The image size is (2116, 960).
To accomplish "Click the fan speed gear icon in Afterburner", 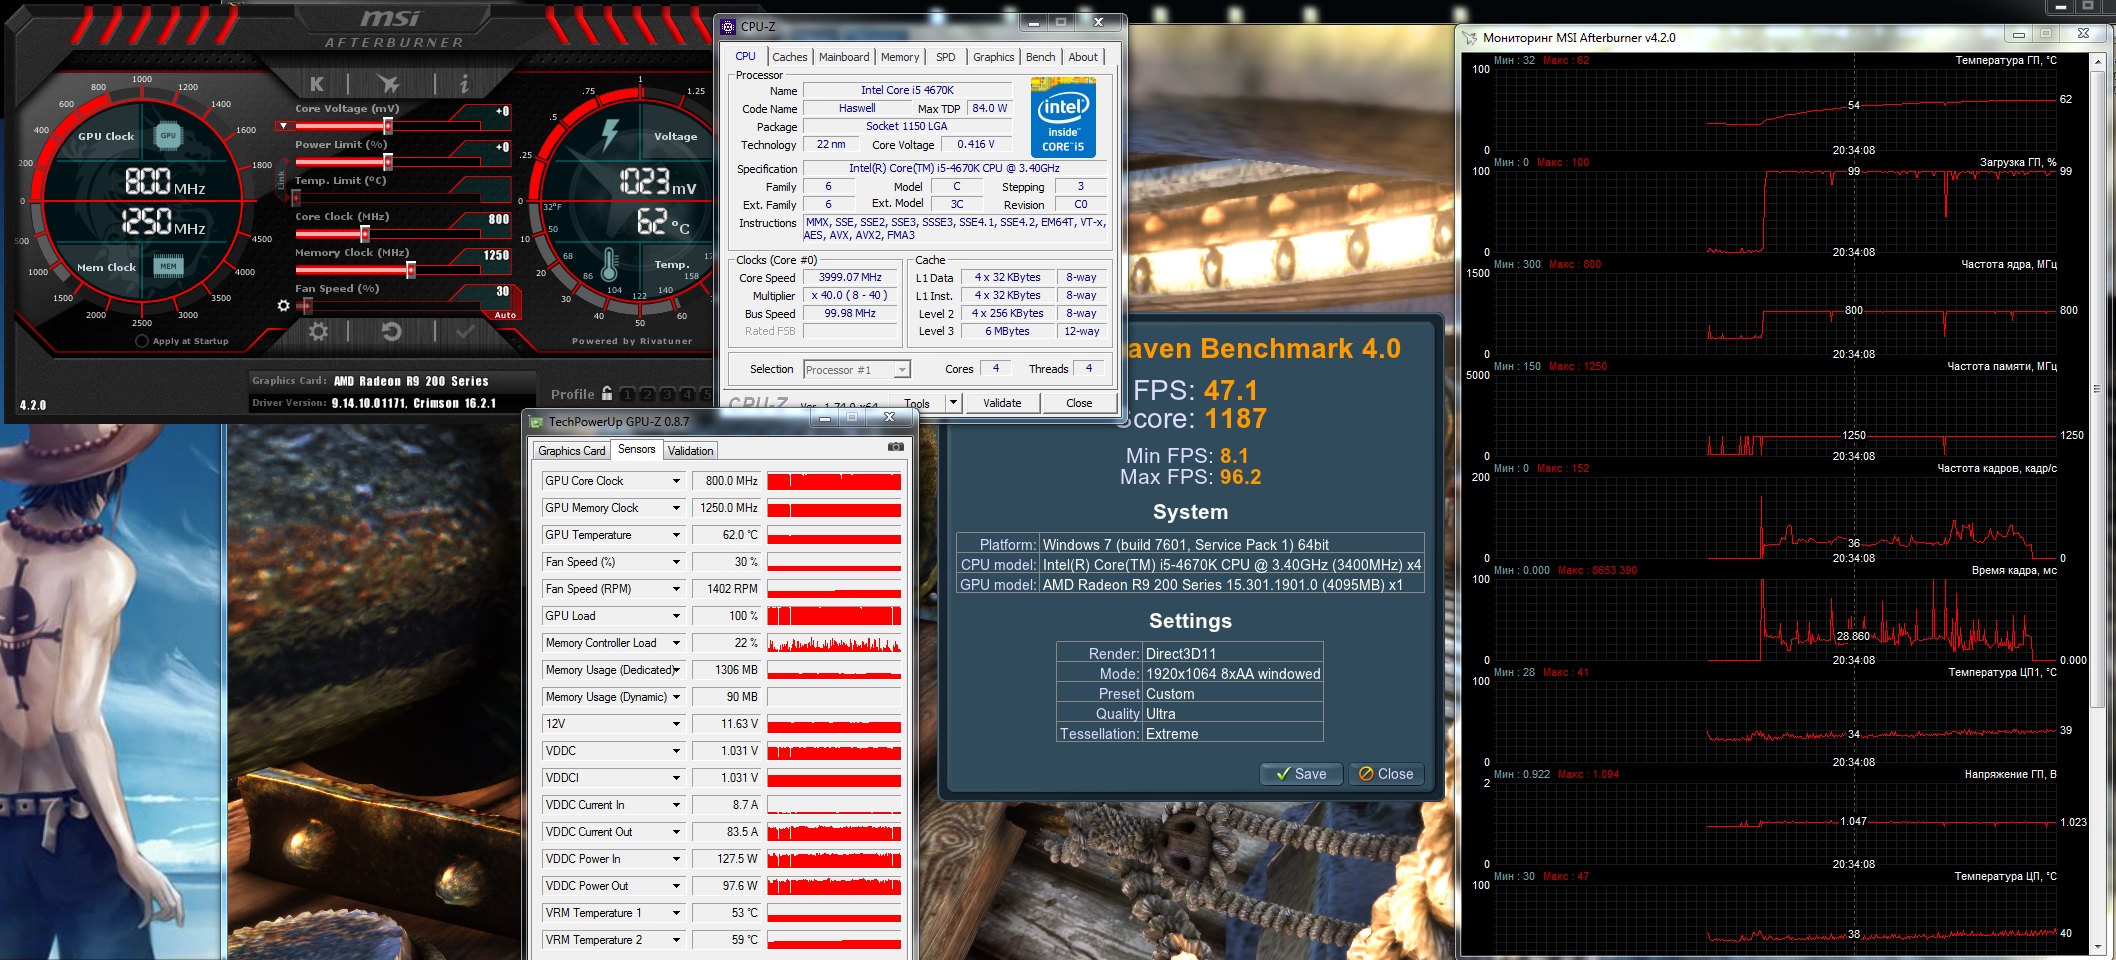I will click(283, 305).
